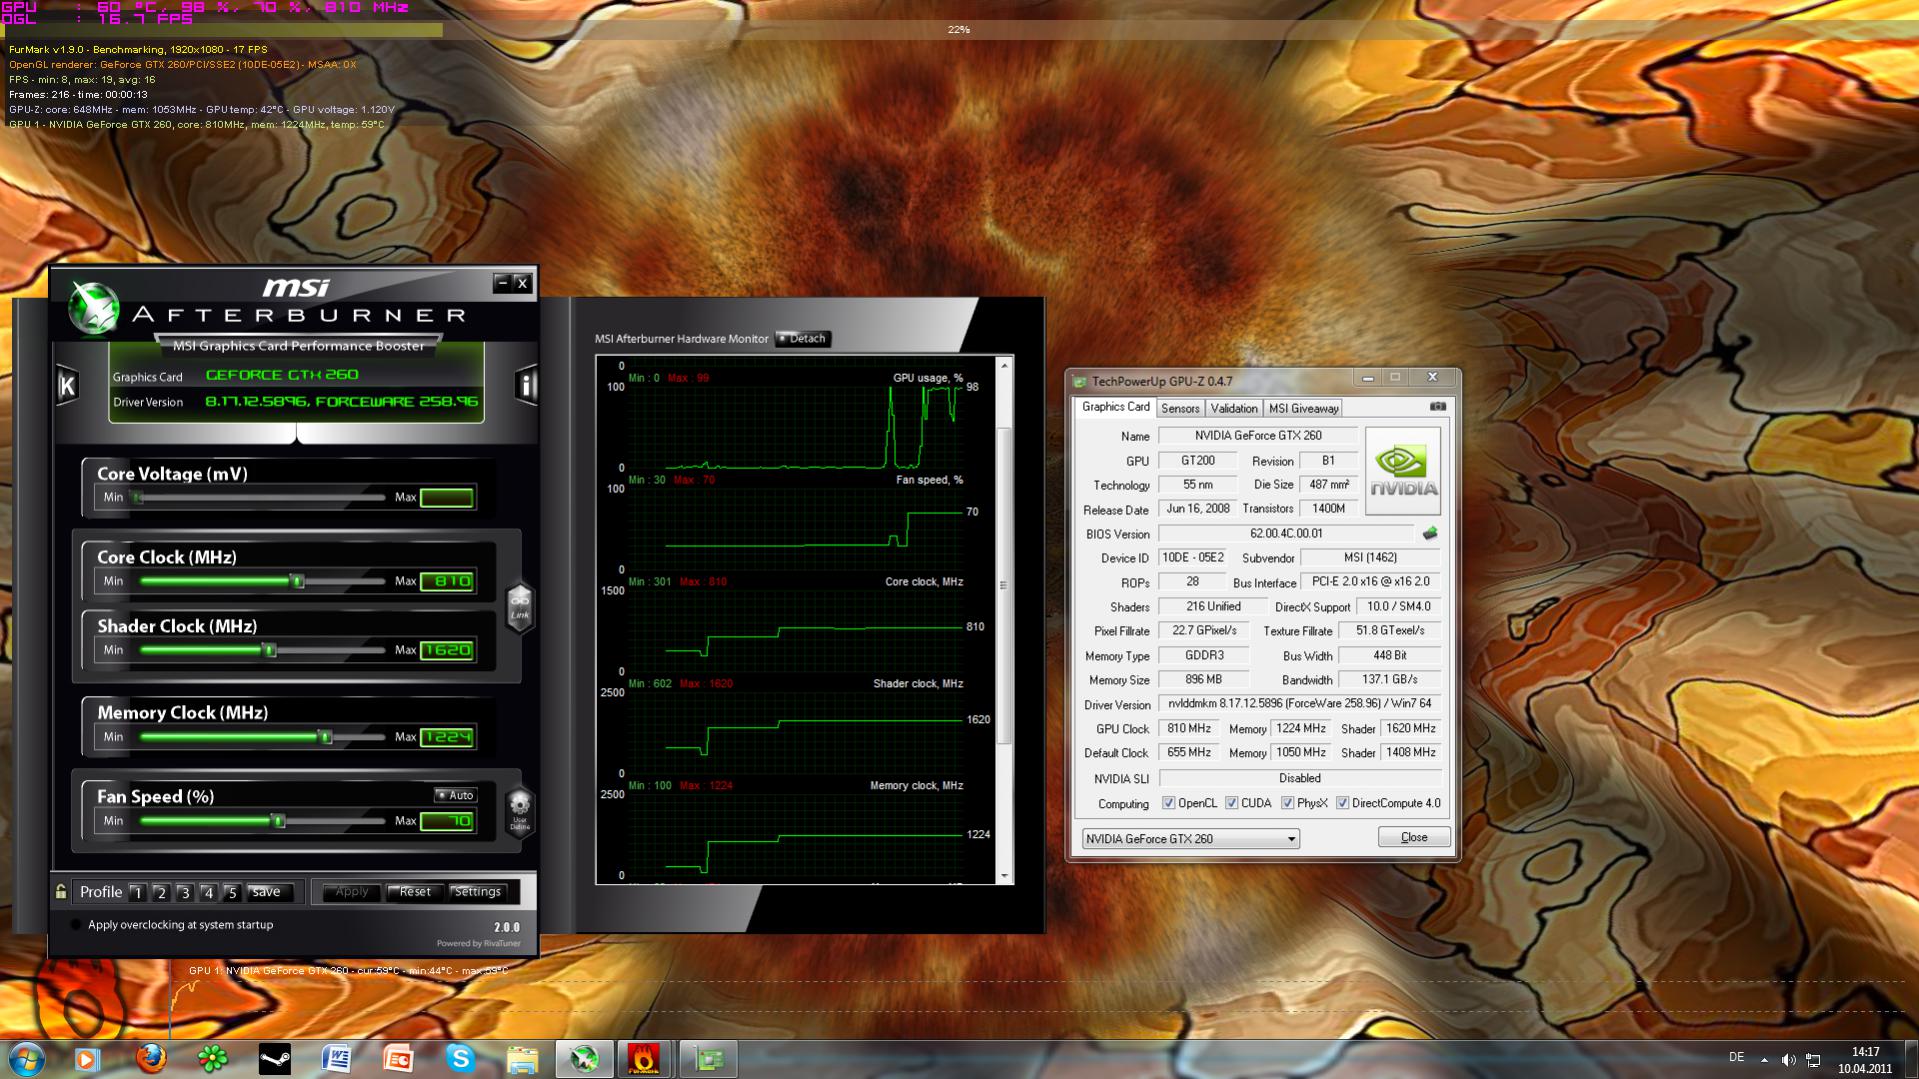The image size is (1919, 1079).
Task: Click the hardware monitor scroll-up arrow
Action: (1004, 365)
